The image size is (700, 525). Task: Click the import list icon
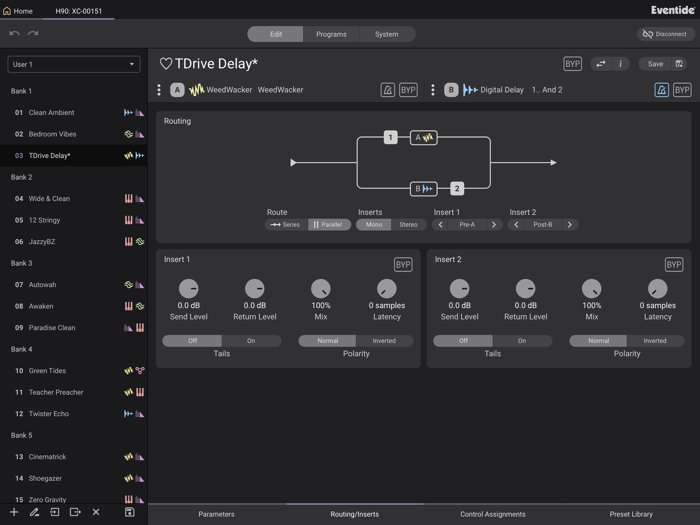(54, 512)
